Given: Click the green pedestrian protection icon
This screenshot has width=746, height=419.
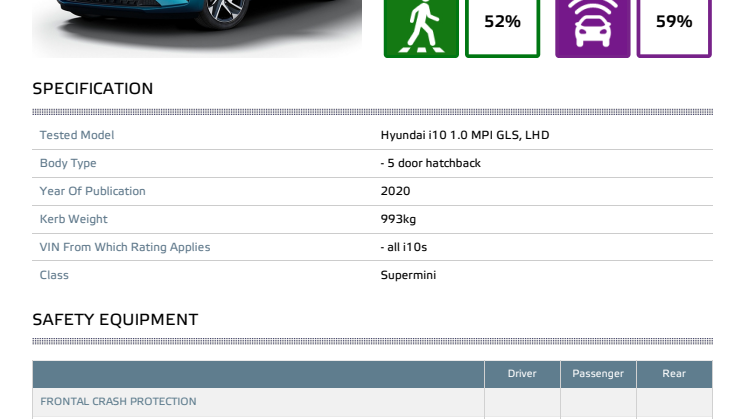Looking at the screenshot, I should coord(421,29).
